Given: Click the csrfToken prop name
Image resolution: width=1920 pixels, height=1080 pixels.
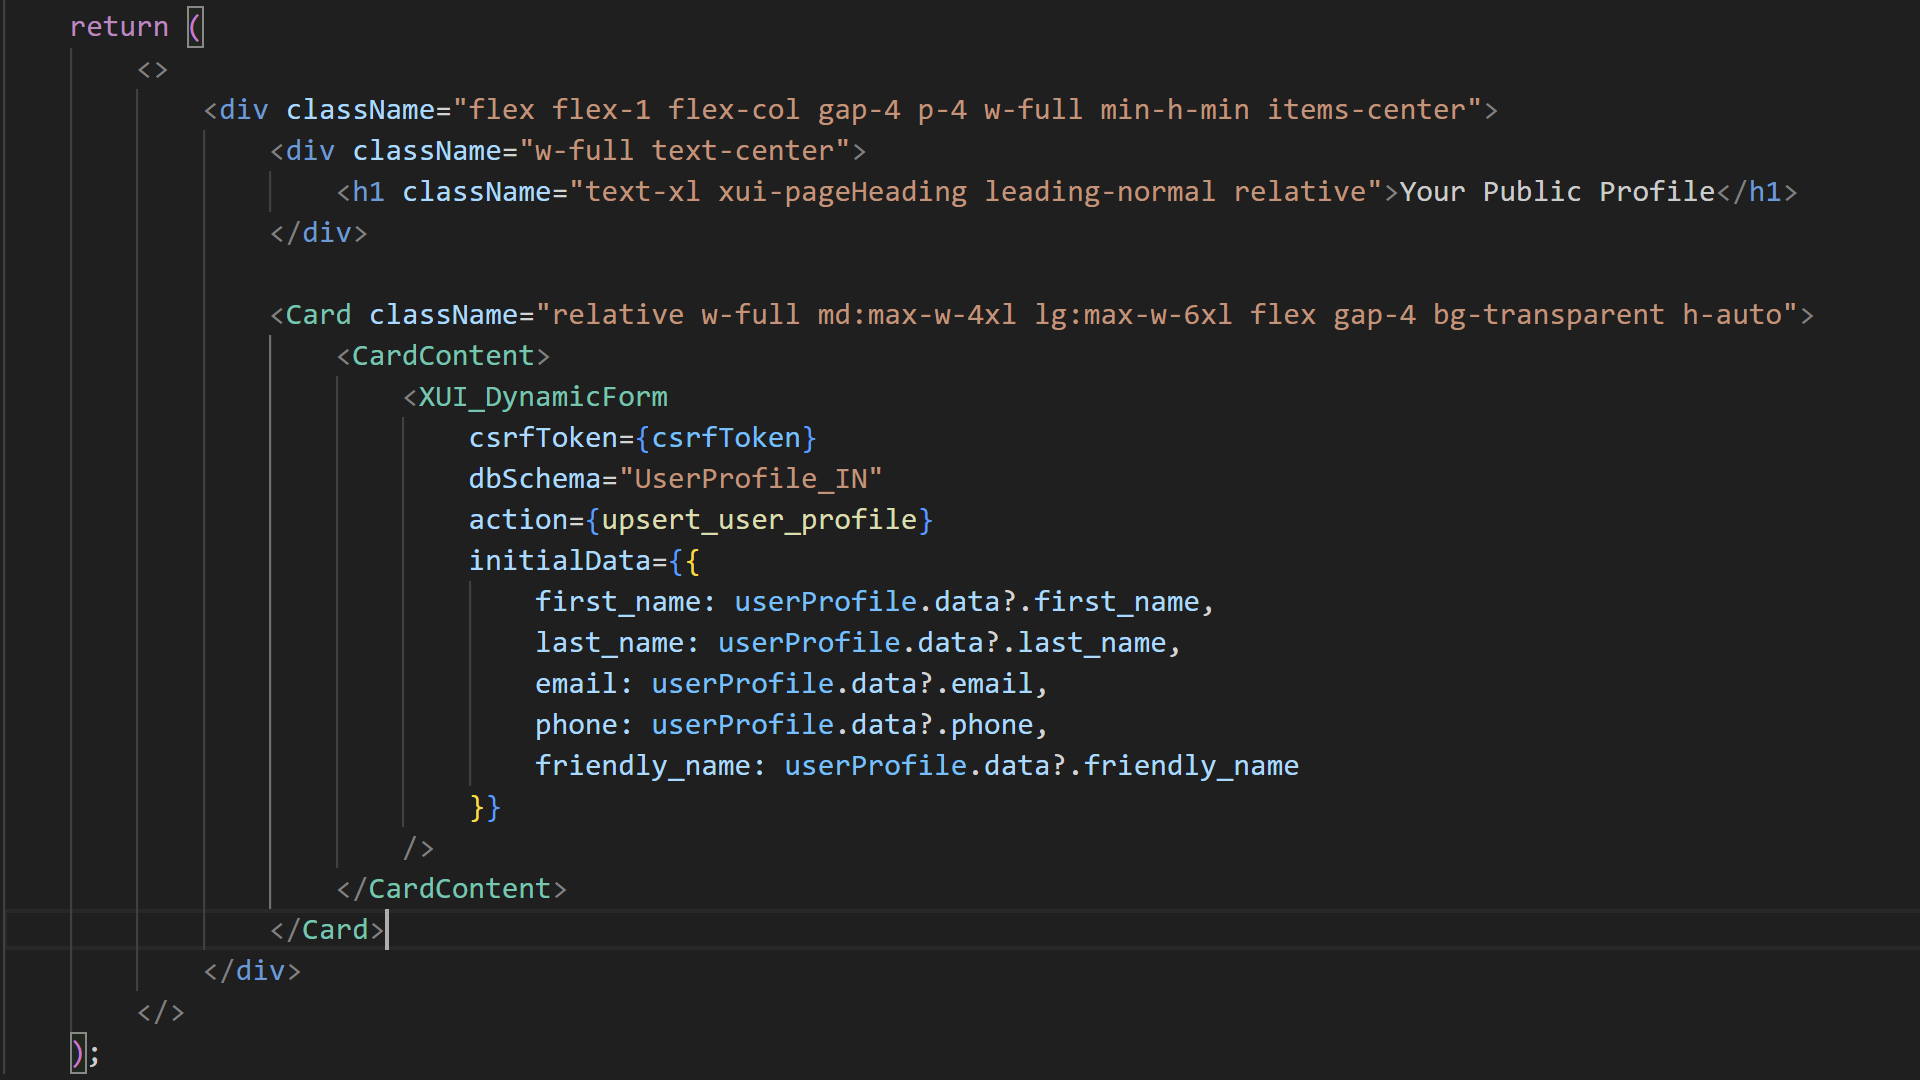Looking at the screenshot, I should coord(543,438).
